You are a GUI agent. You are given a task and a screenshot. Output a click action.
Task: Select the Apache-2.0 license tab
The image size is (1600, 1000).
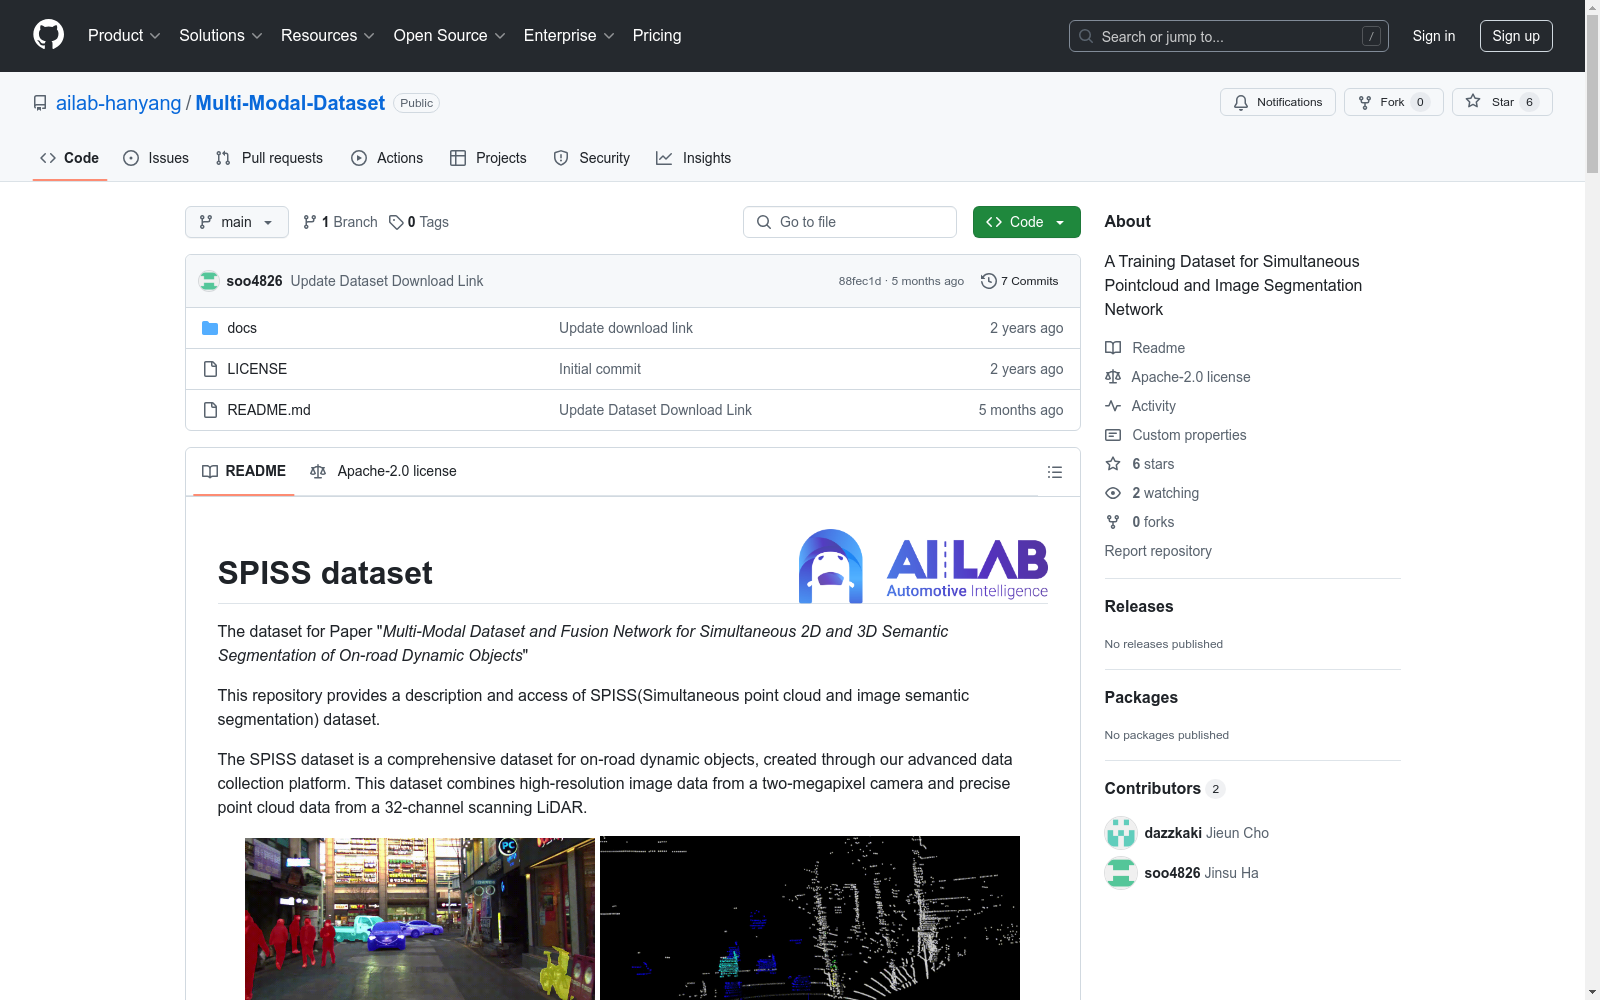click(383, 471)
